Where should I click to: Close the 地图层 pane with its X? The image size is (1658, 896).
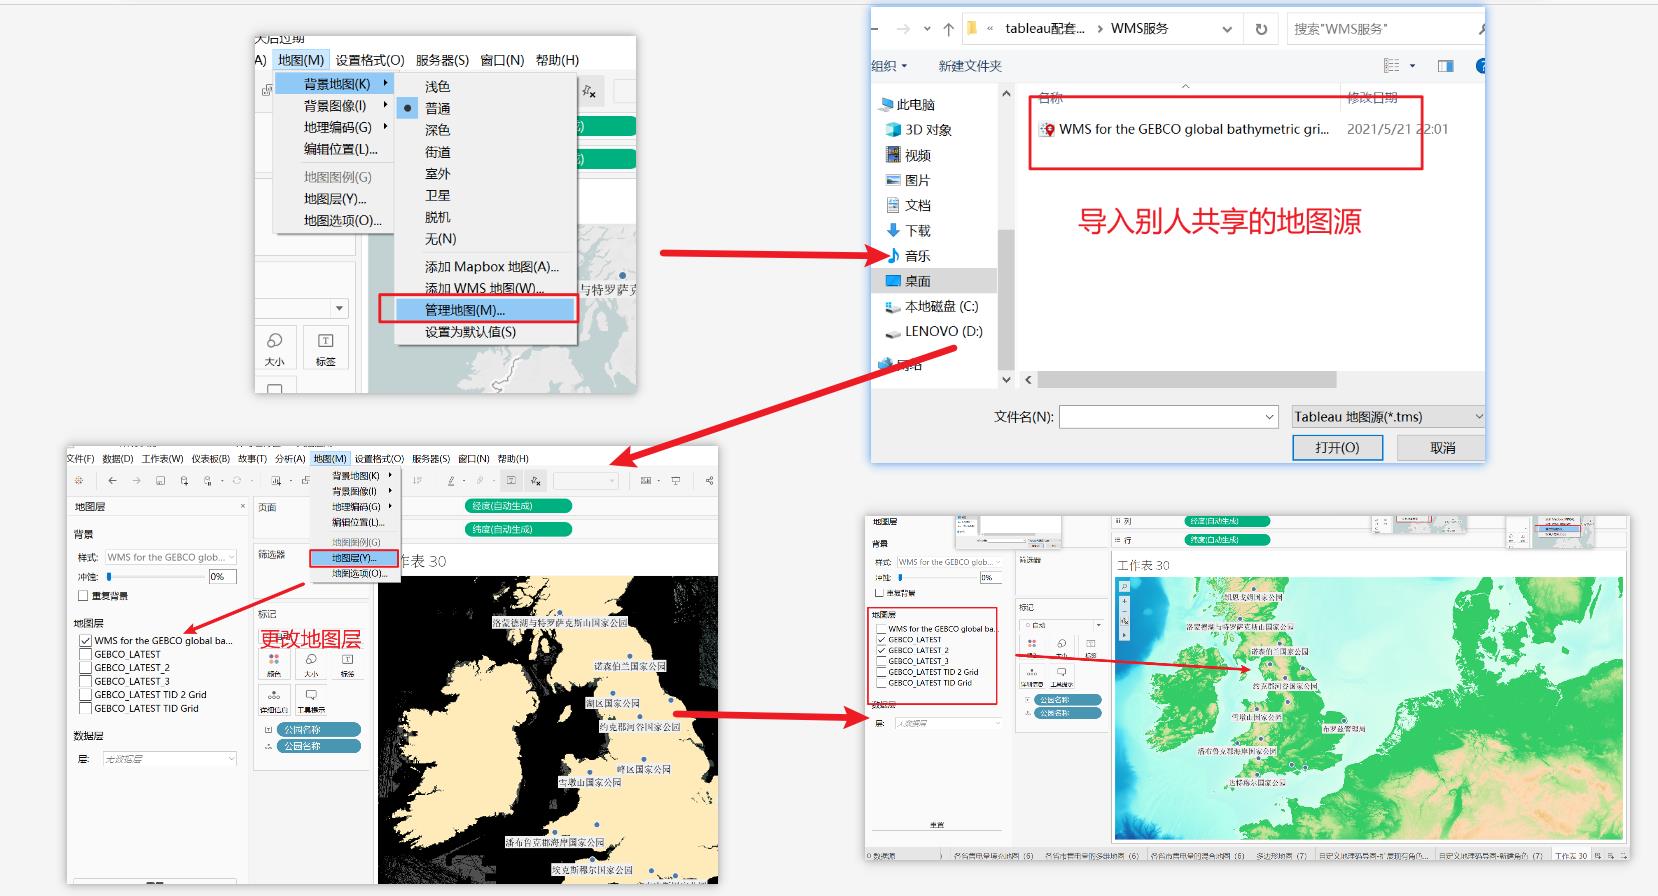242,507
